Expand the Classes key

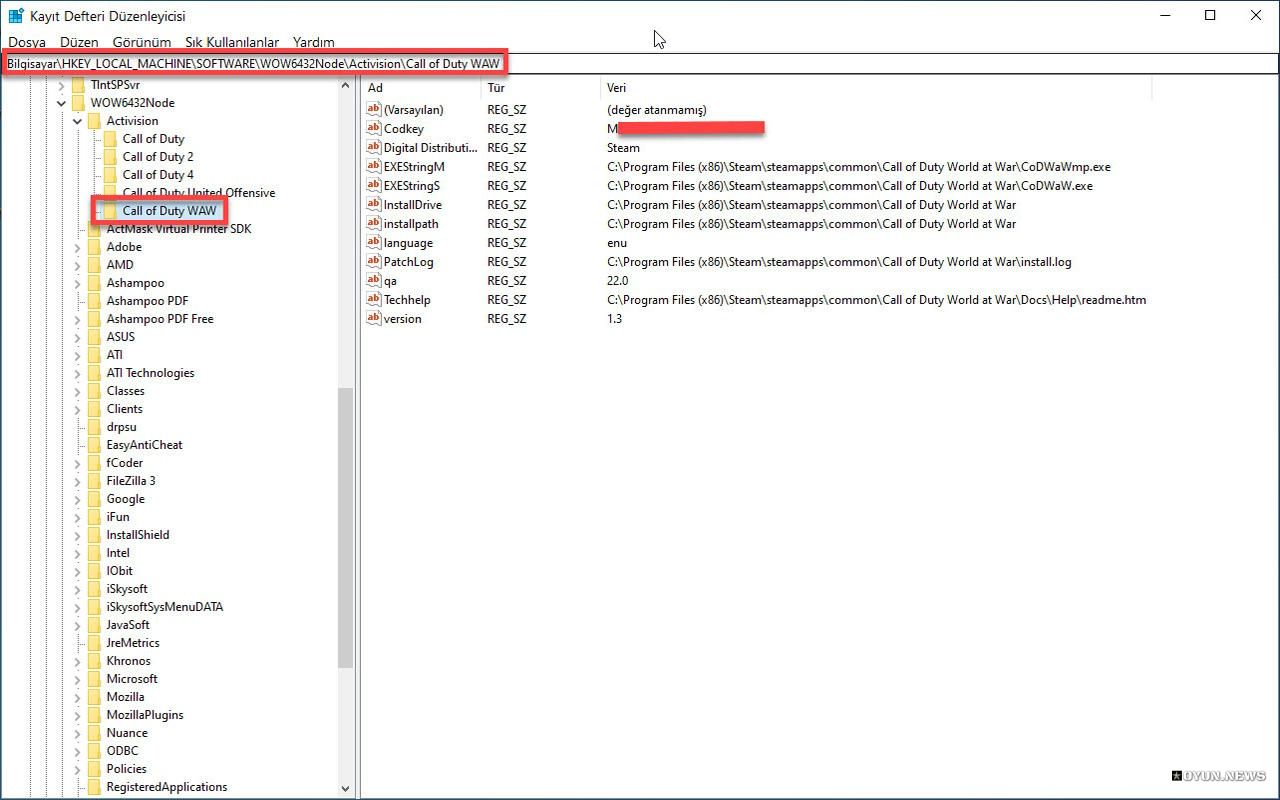click(78, 391)
